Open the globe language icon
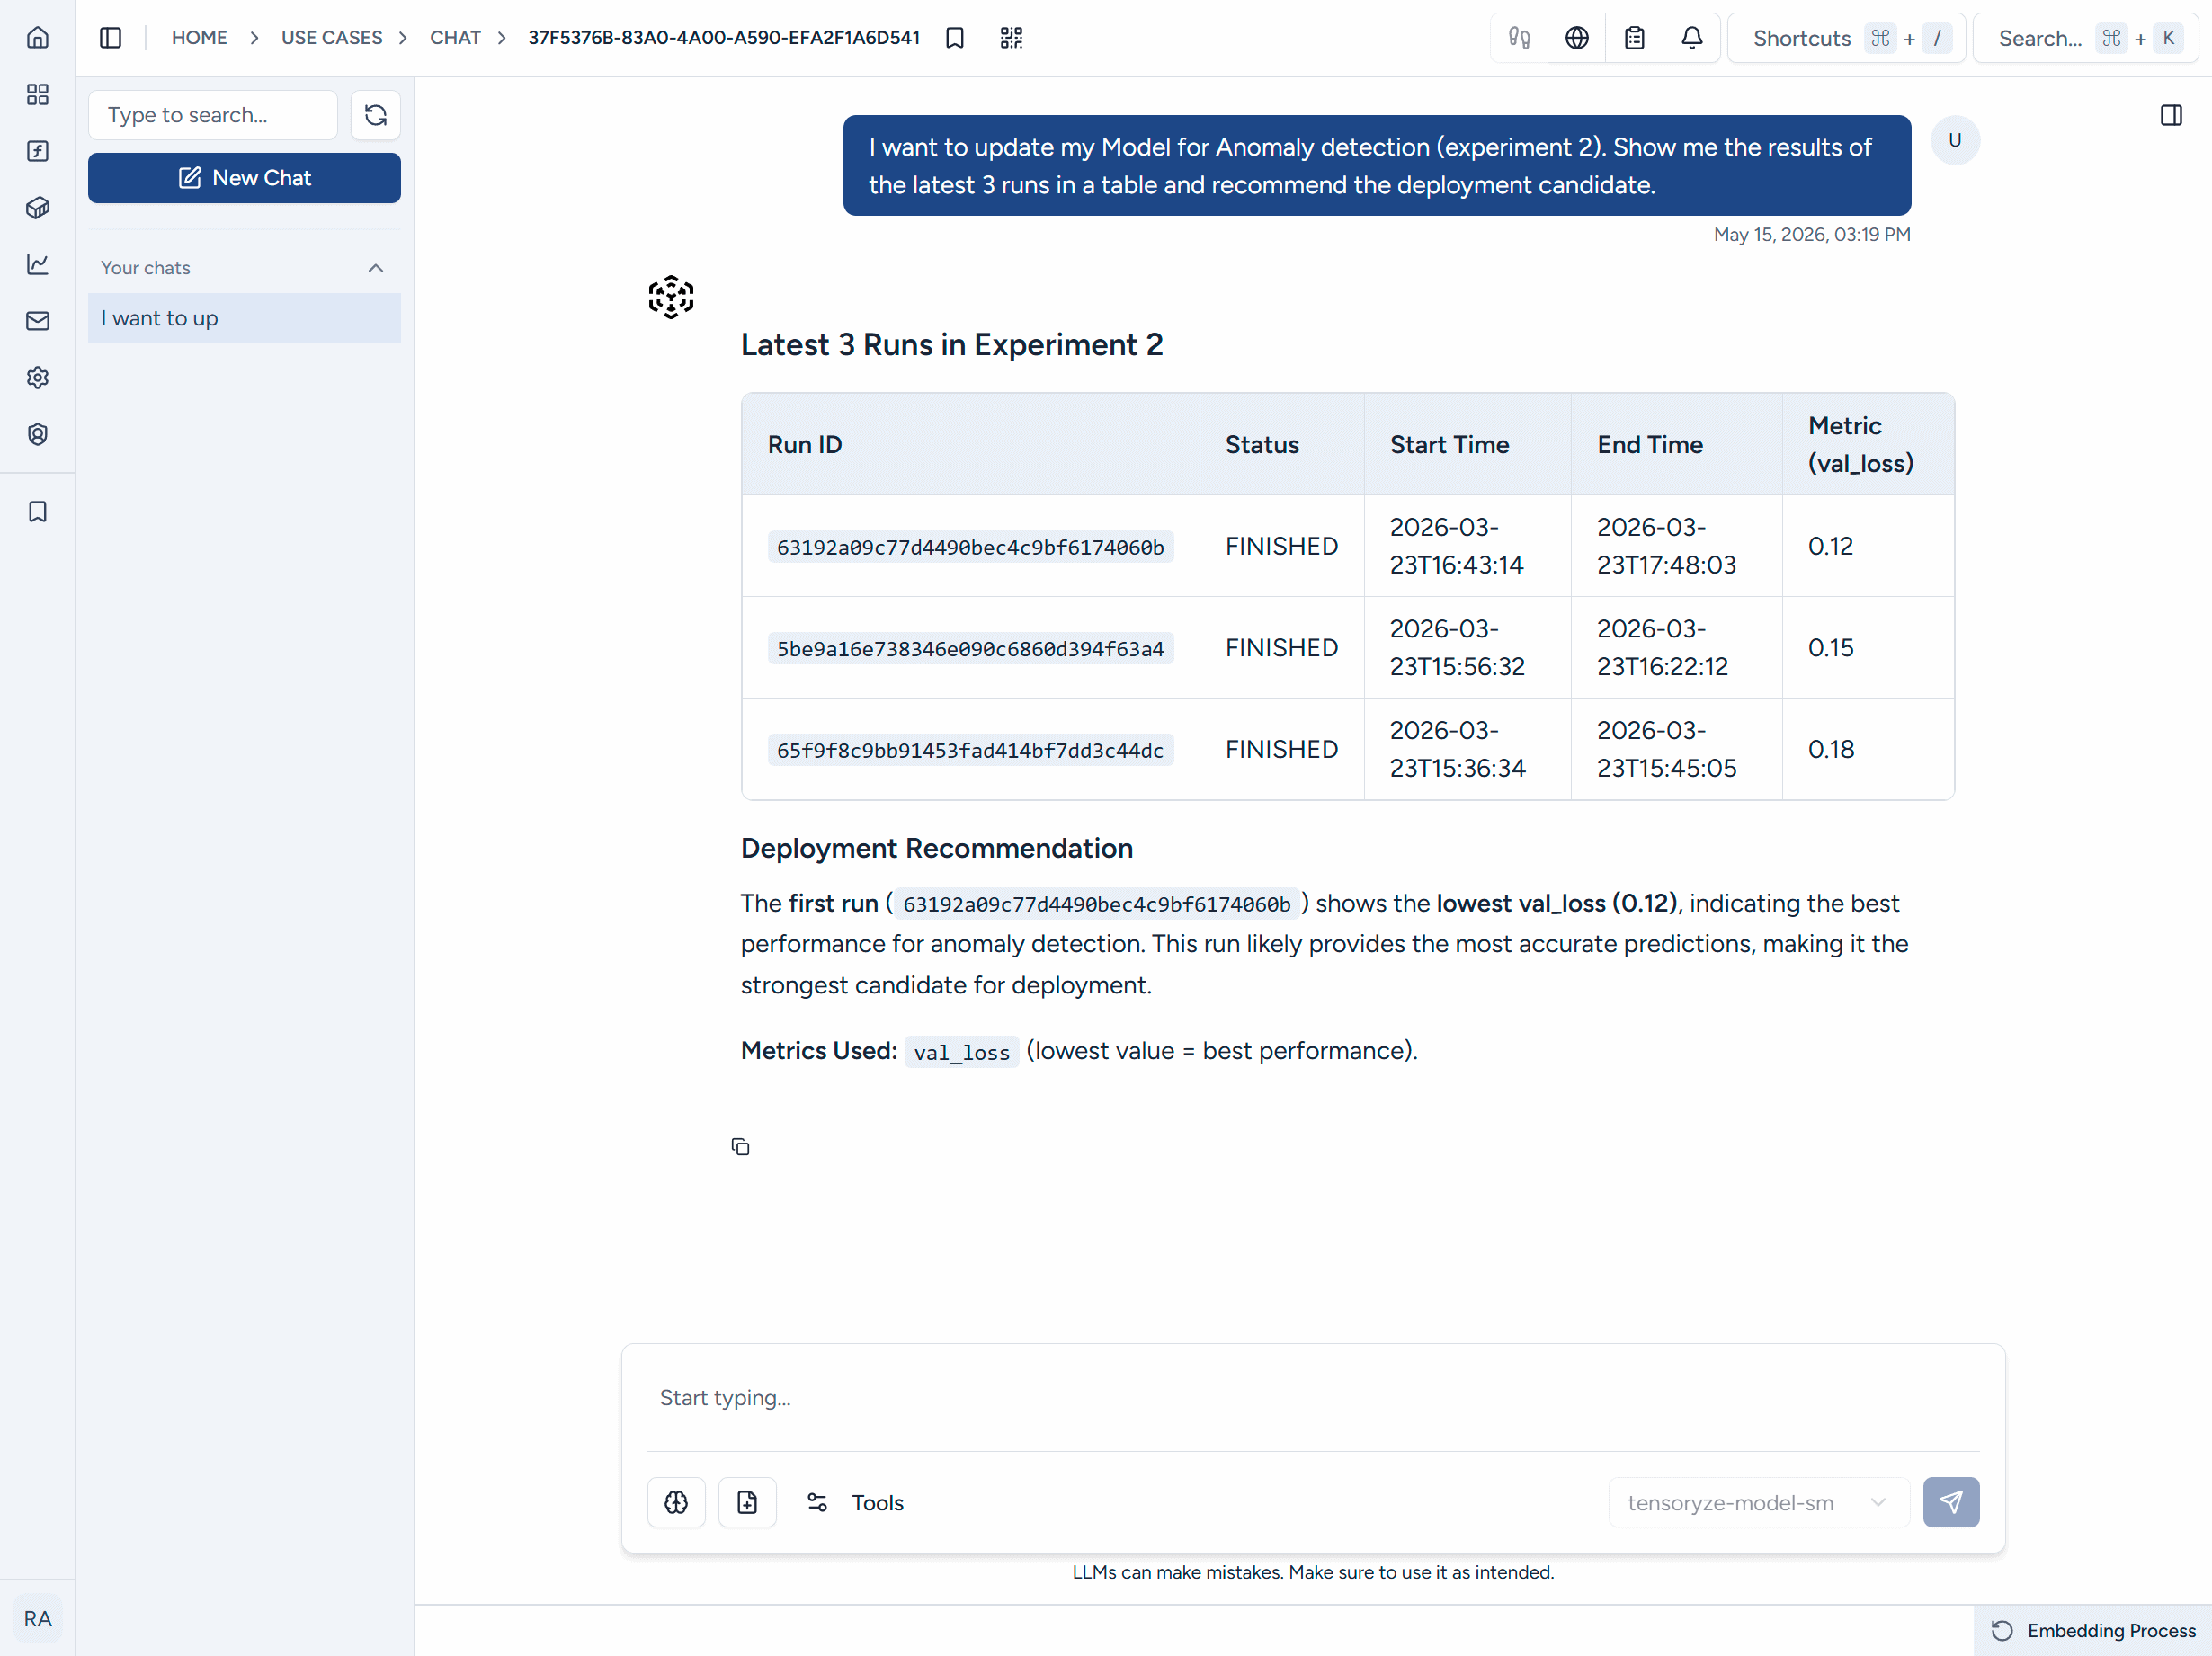The image size is (2212, 1656). pos(1577,38)
